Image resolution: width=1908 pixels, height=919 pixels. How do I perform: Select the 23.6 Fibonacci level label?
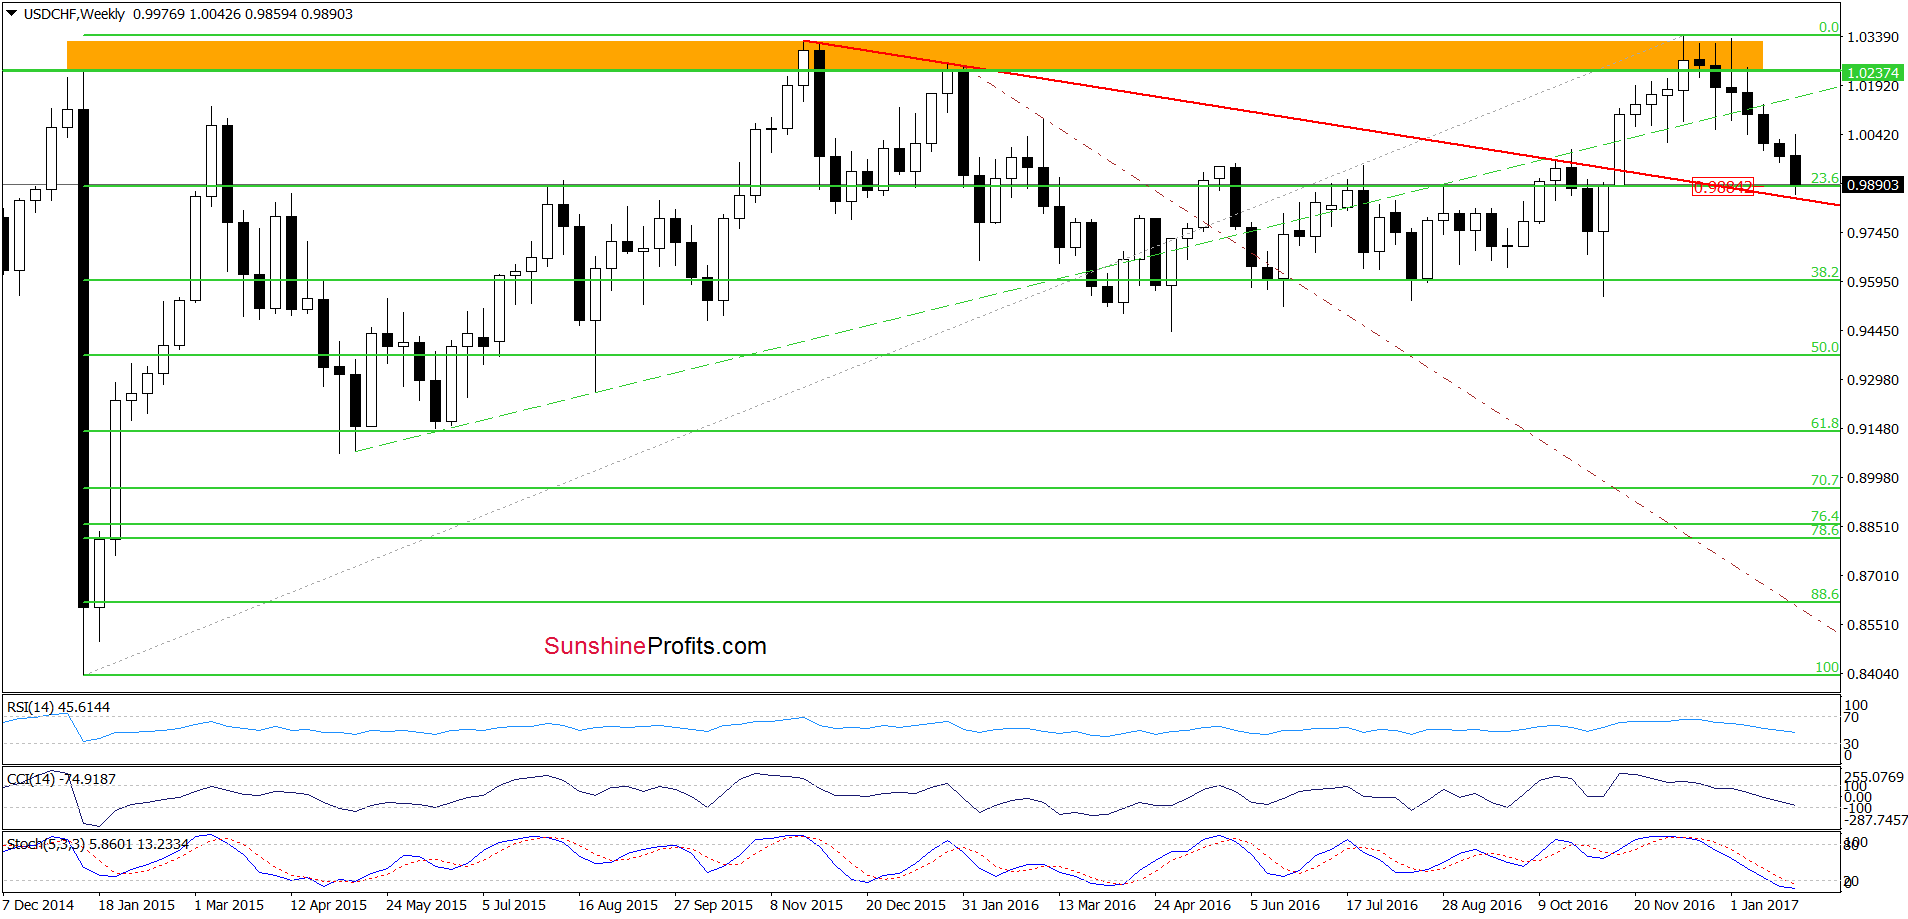(1825, 178)
